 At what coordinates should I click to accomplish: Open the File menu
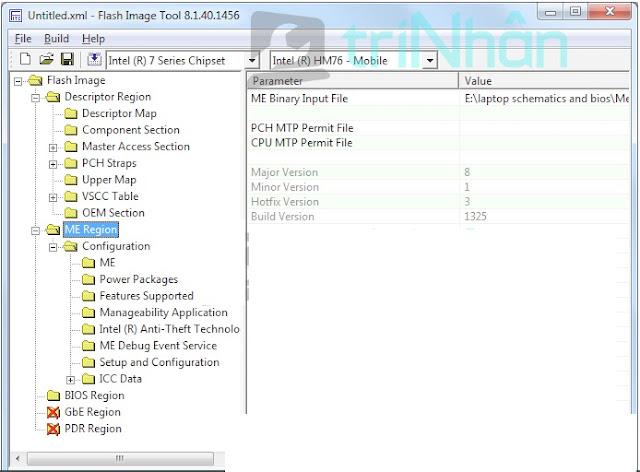point(23,39)
